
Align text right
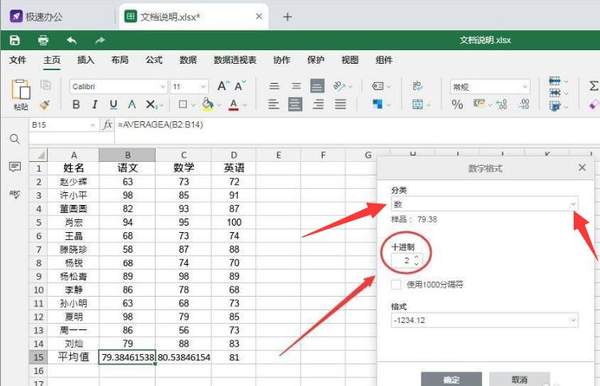click(318, 104)
